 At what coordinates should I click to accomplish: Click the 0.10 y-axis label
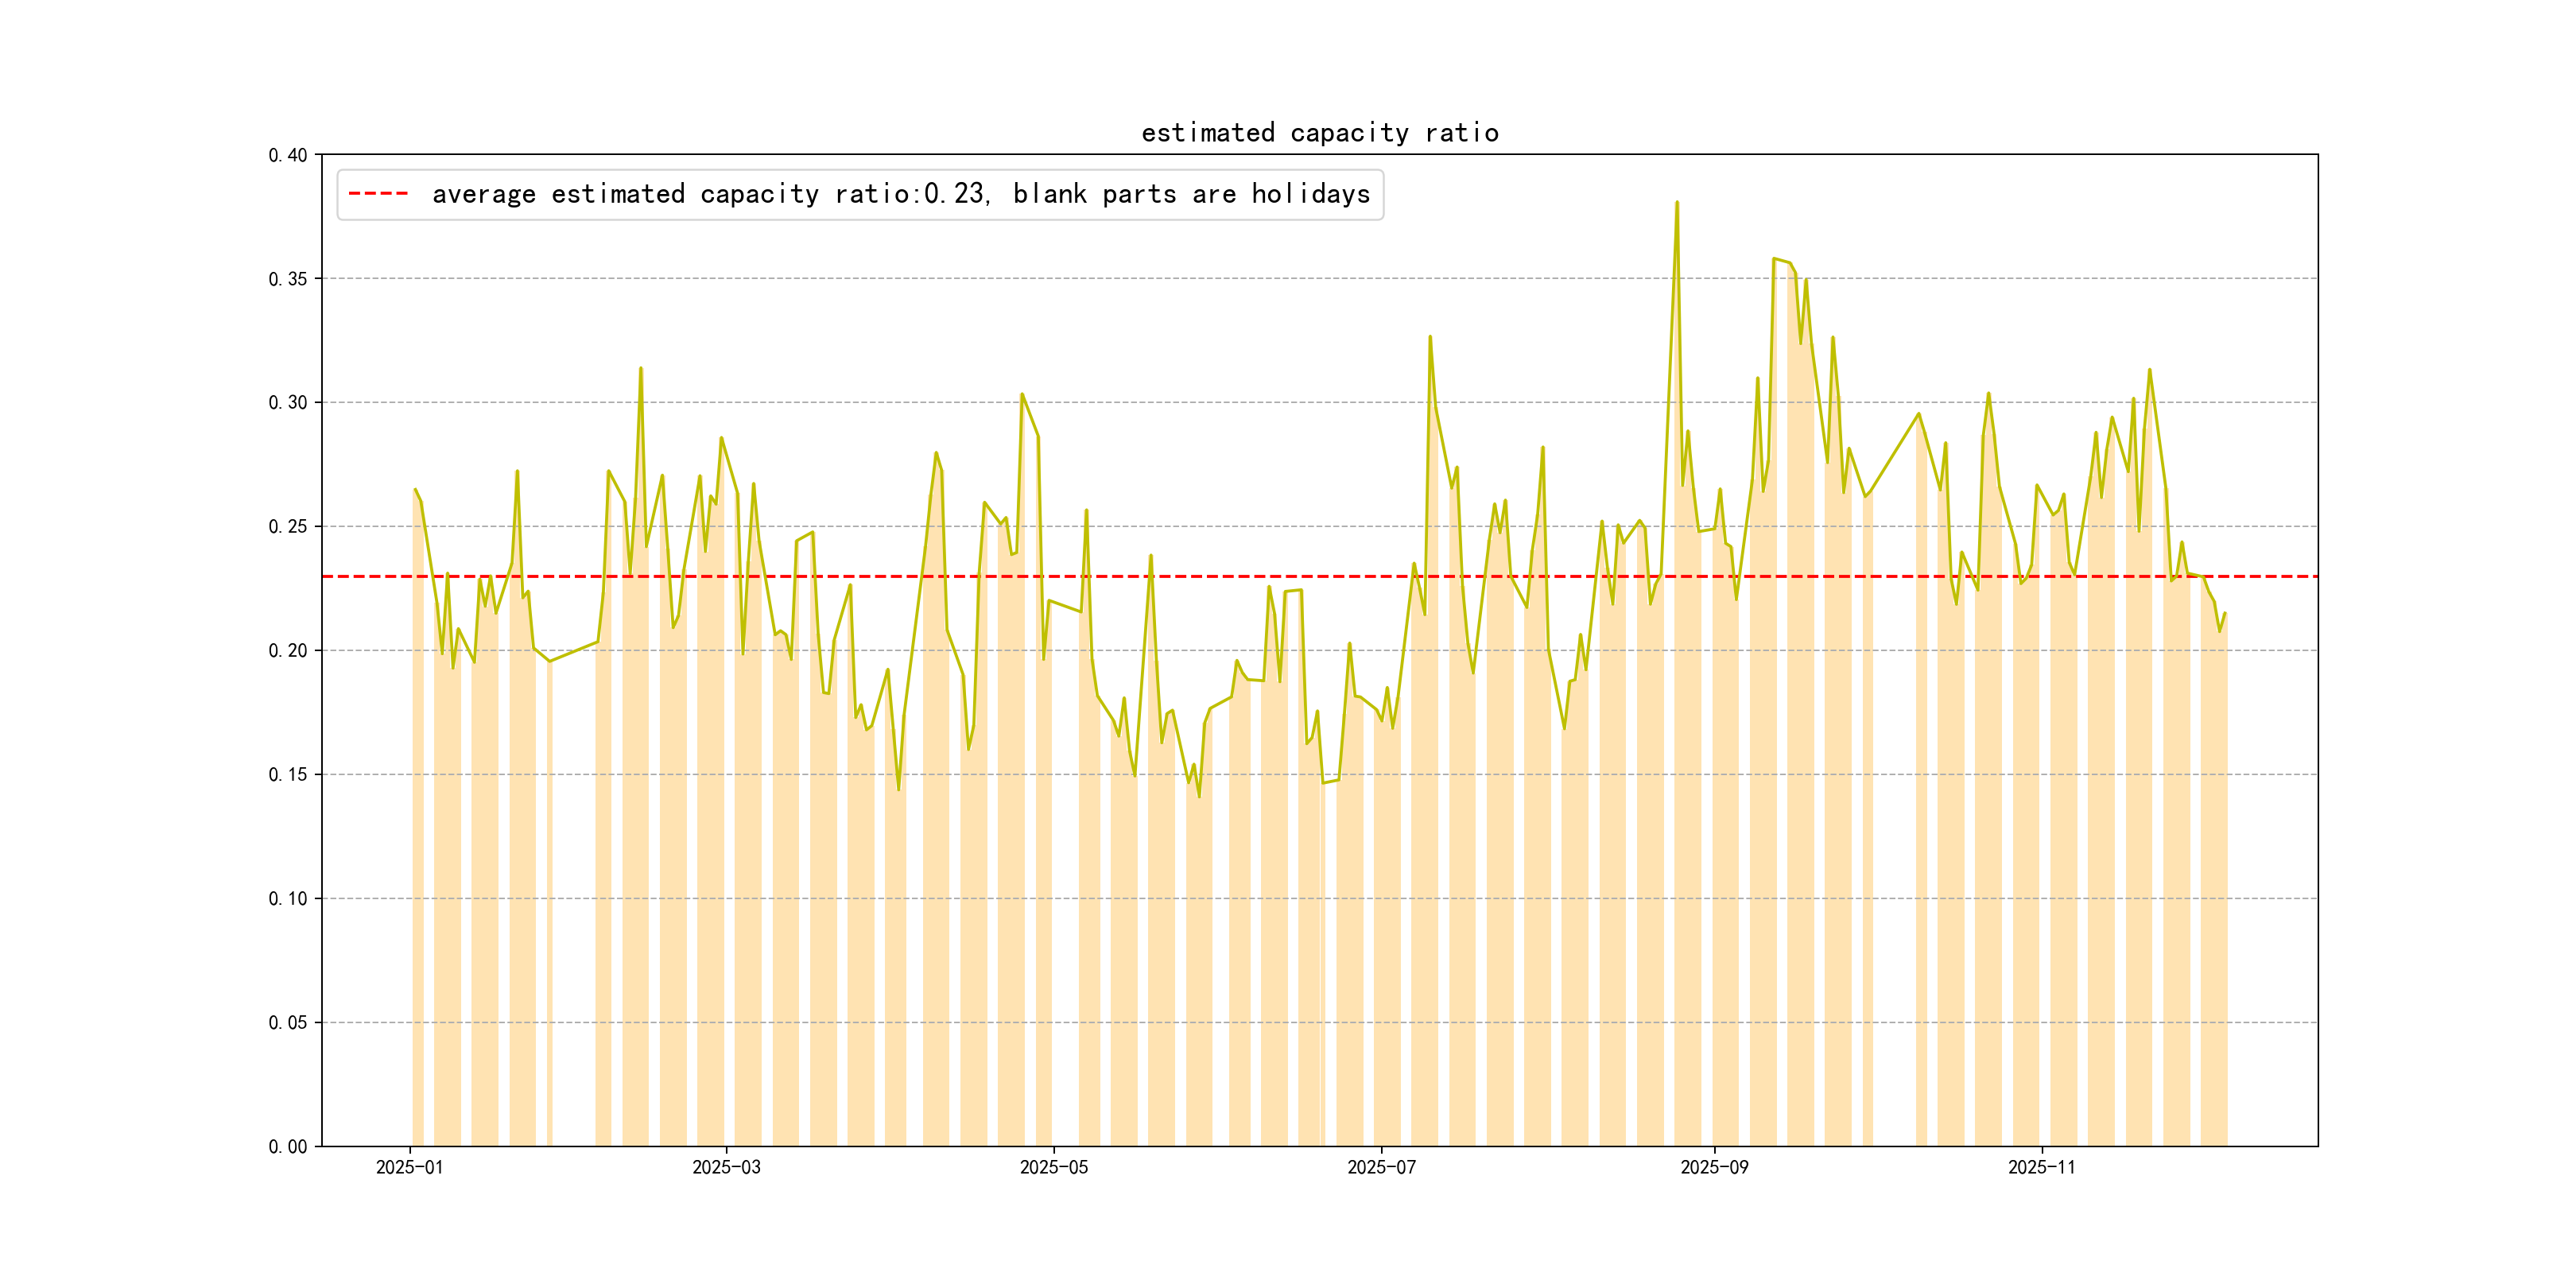[288, 899]
